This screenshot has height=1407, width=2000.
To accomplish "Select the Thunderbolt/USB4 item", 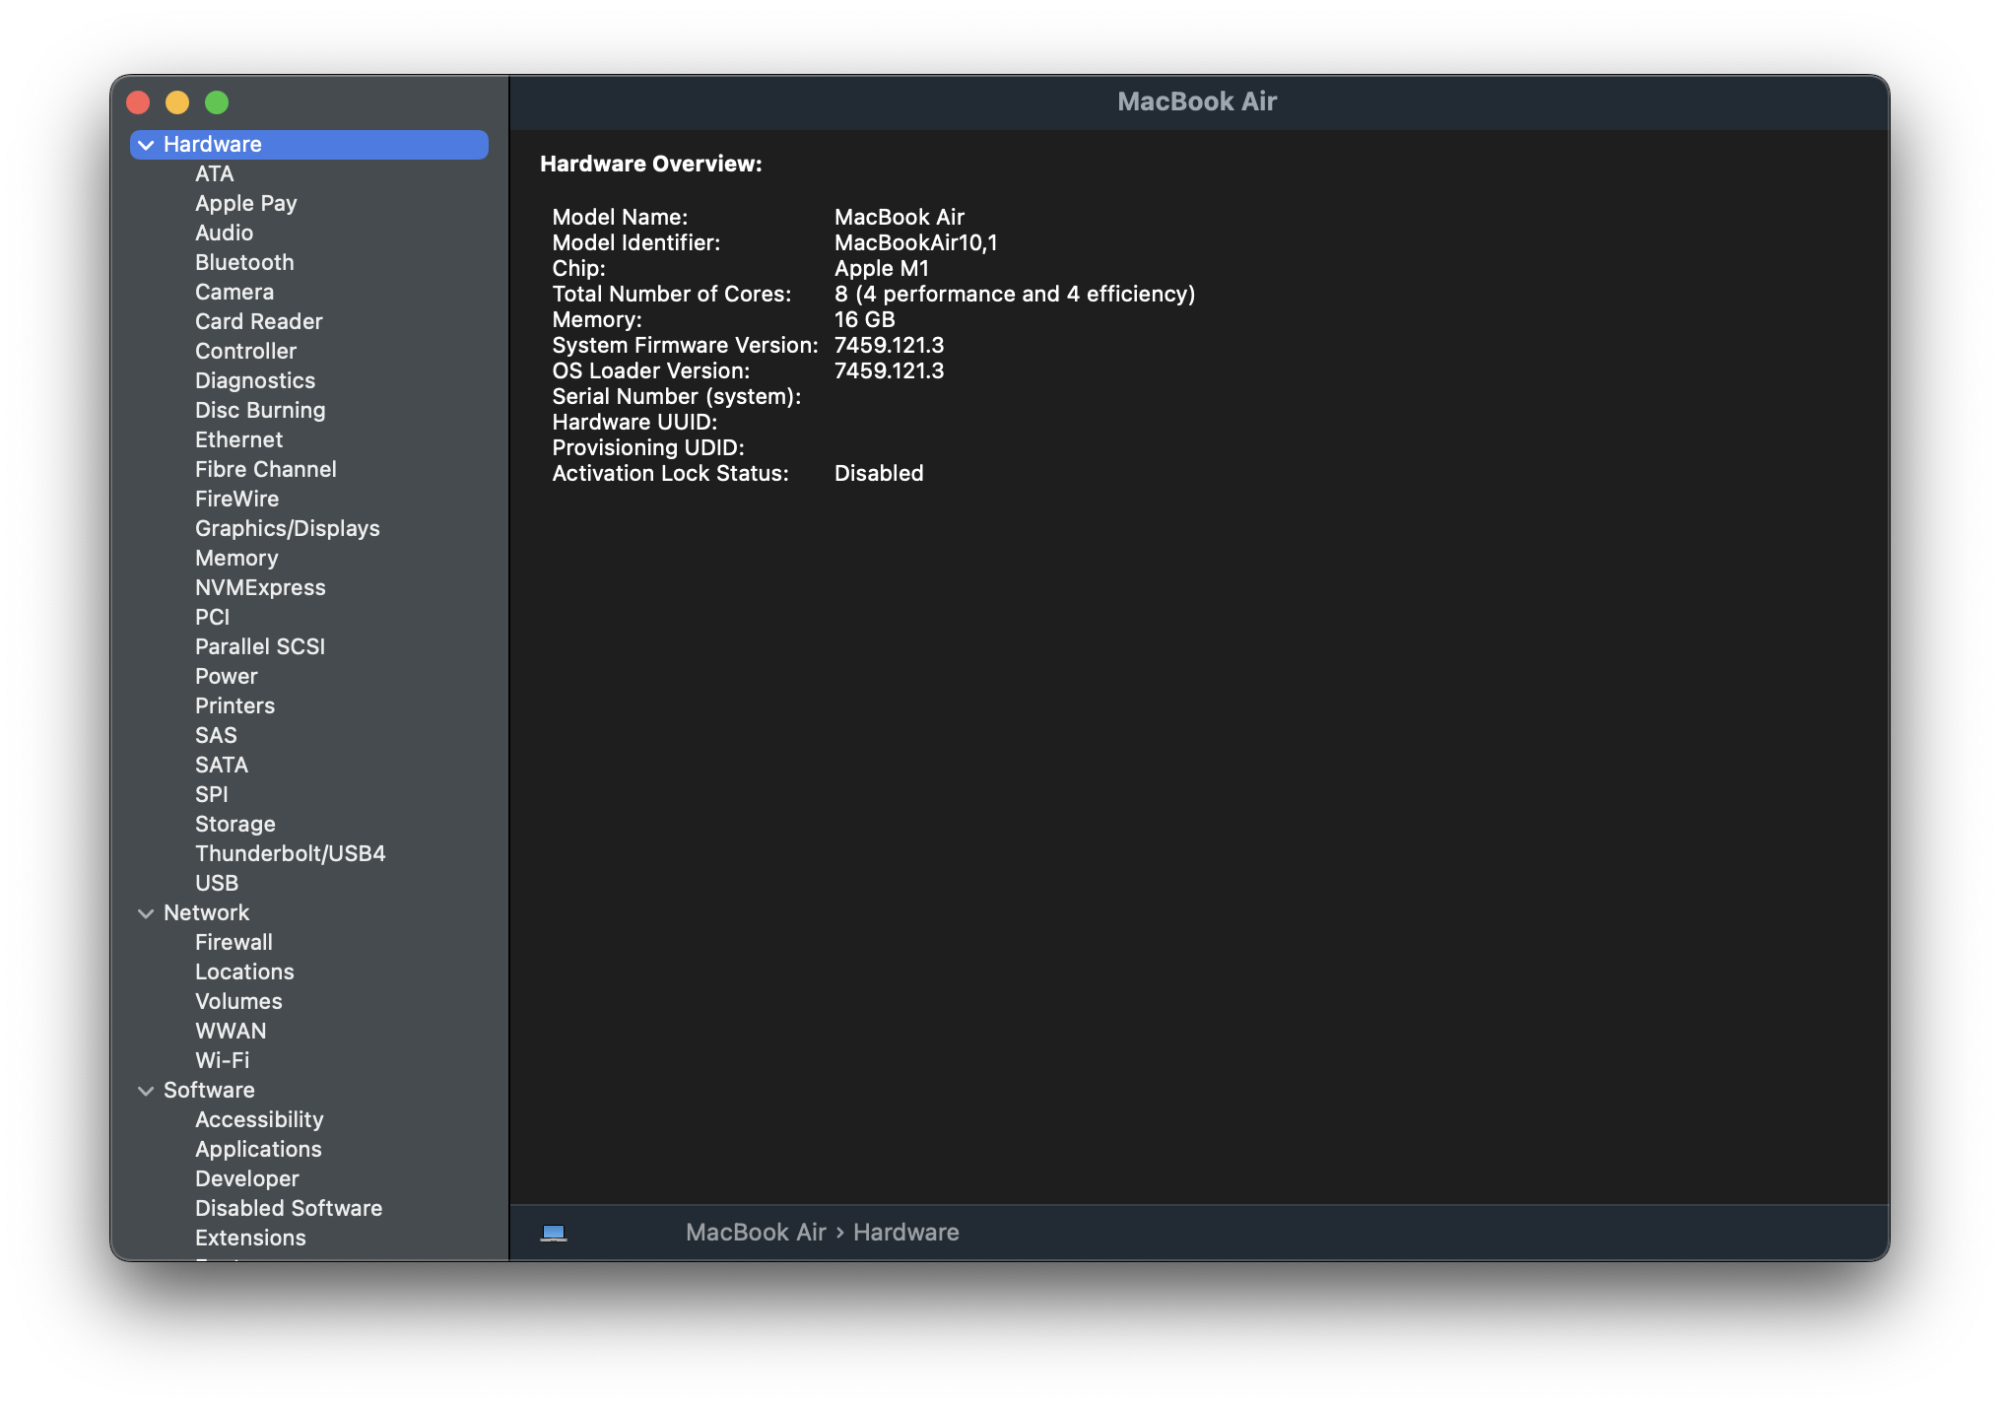I will click(x=290, y=853).
